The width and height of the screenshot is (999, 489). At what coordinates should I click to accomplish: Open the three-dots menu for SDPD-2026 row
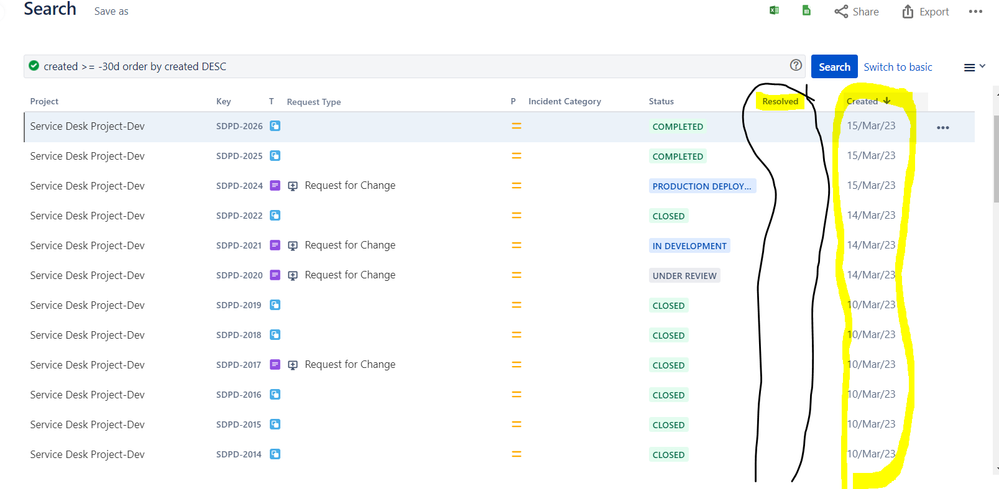[942, 128]
